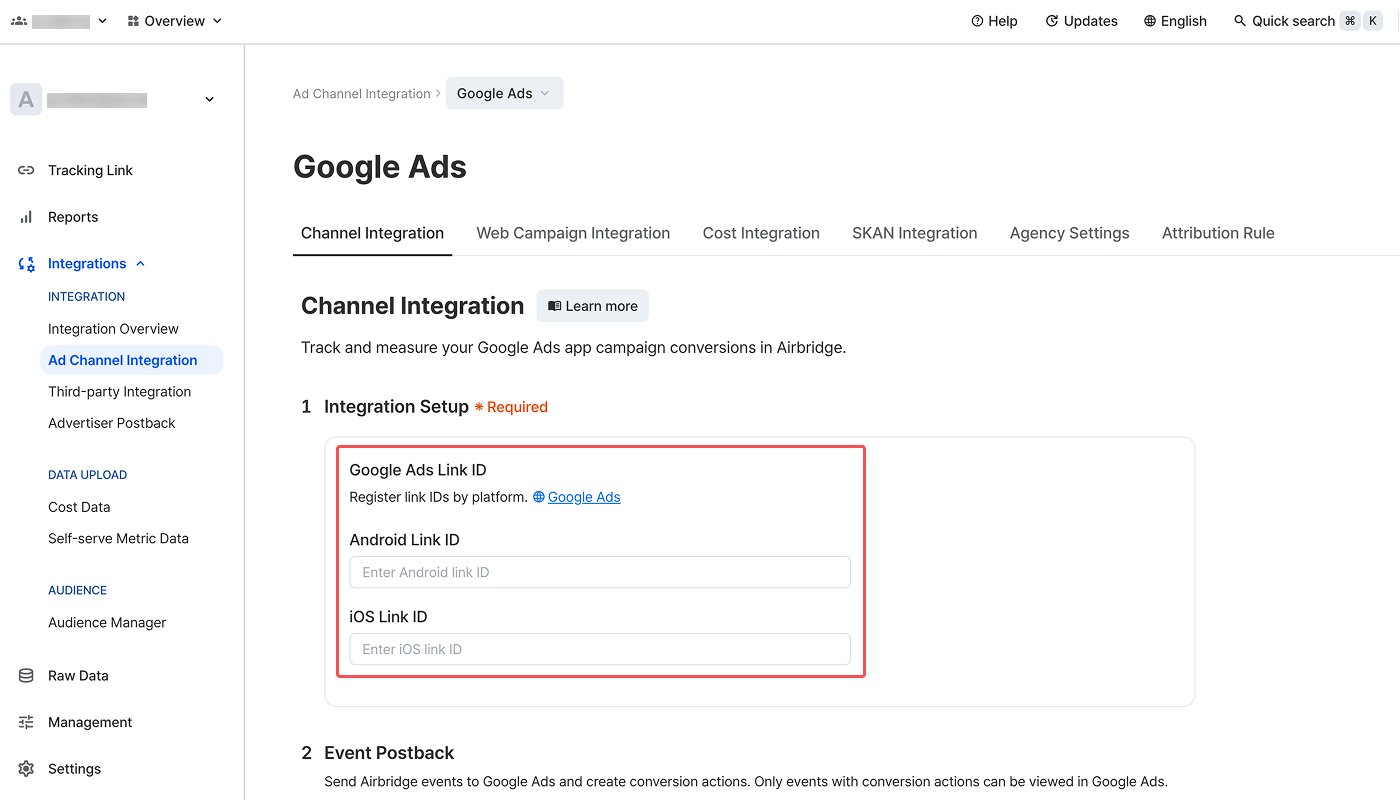Click the Android Link ID input field
The width and height of the screenshot is (1400, 800).
point(600,572)
